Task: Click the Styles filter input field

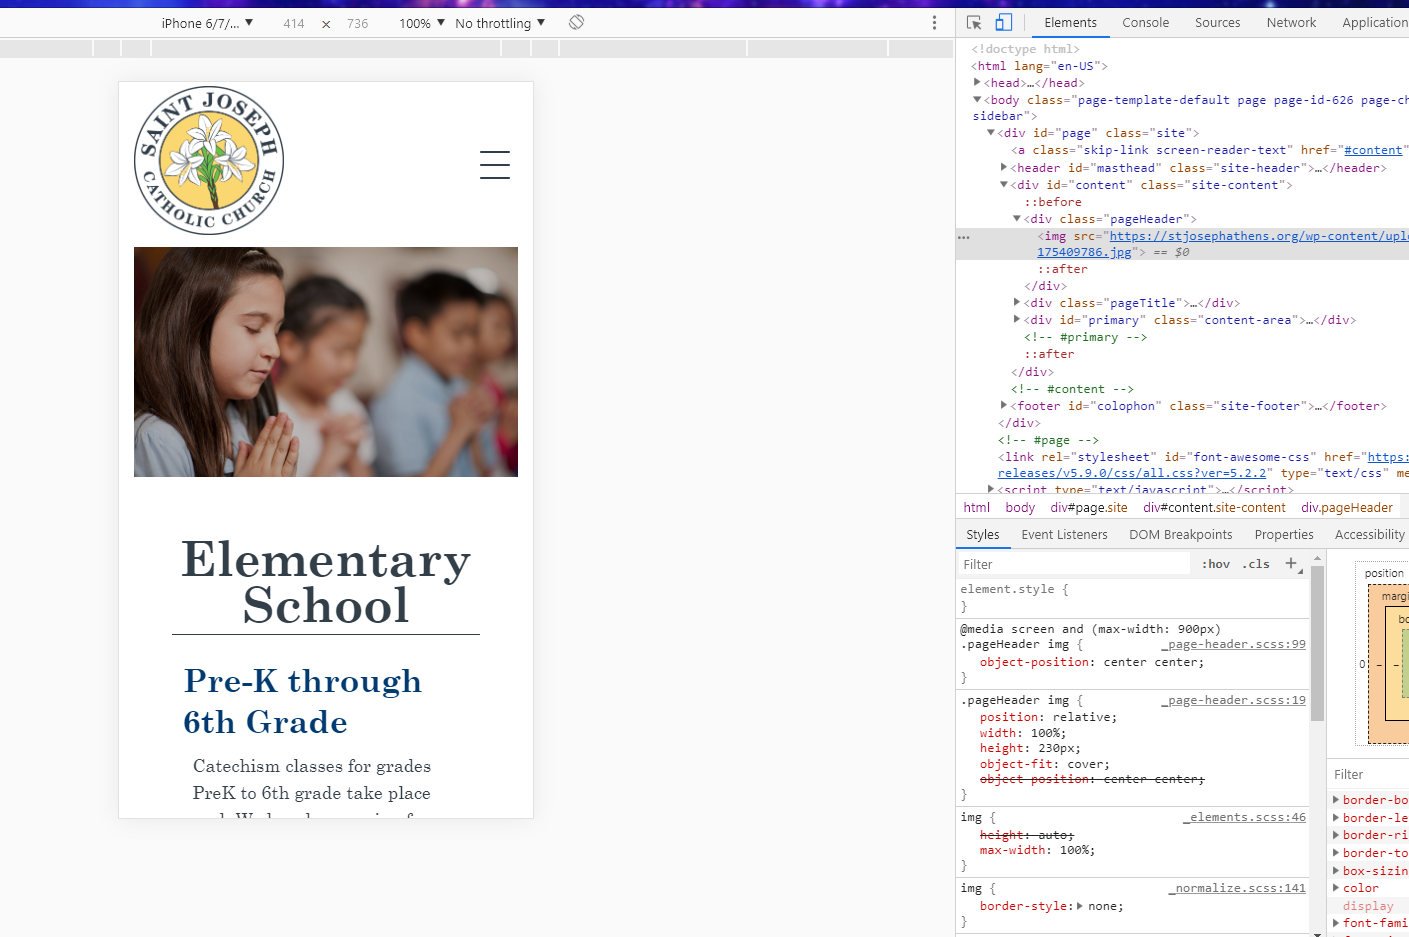Action: click(1075, 565)
